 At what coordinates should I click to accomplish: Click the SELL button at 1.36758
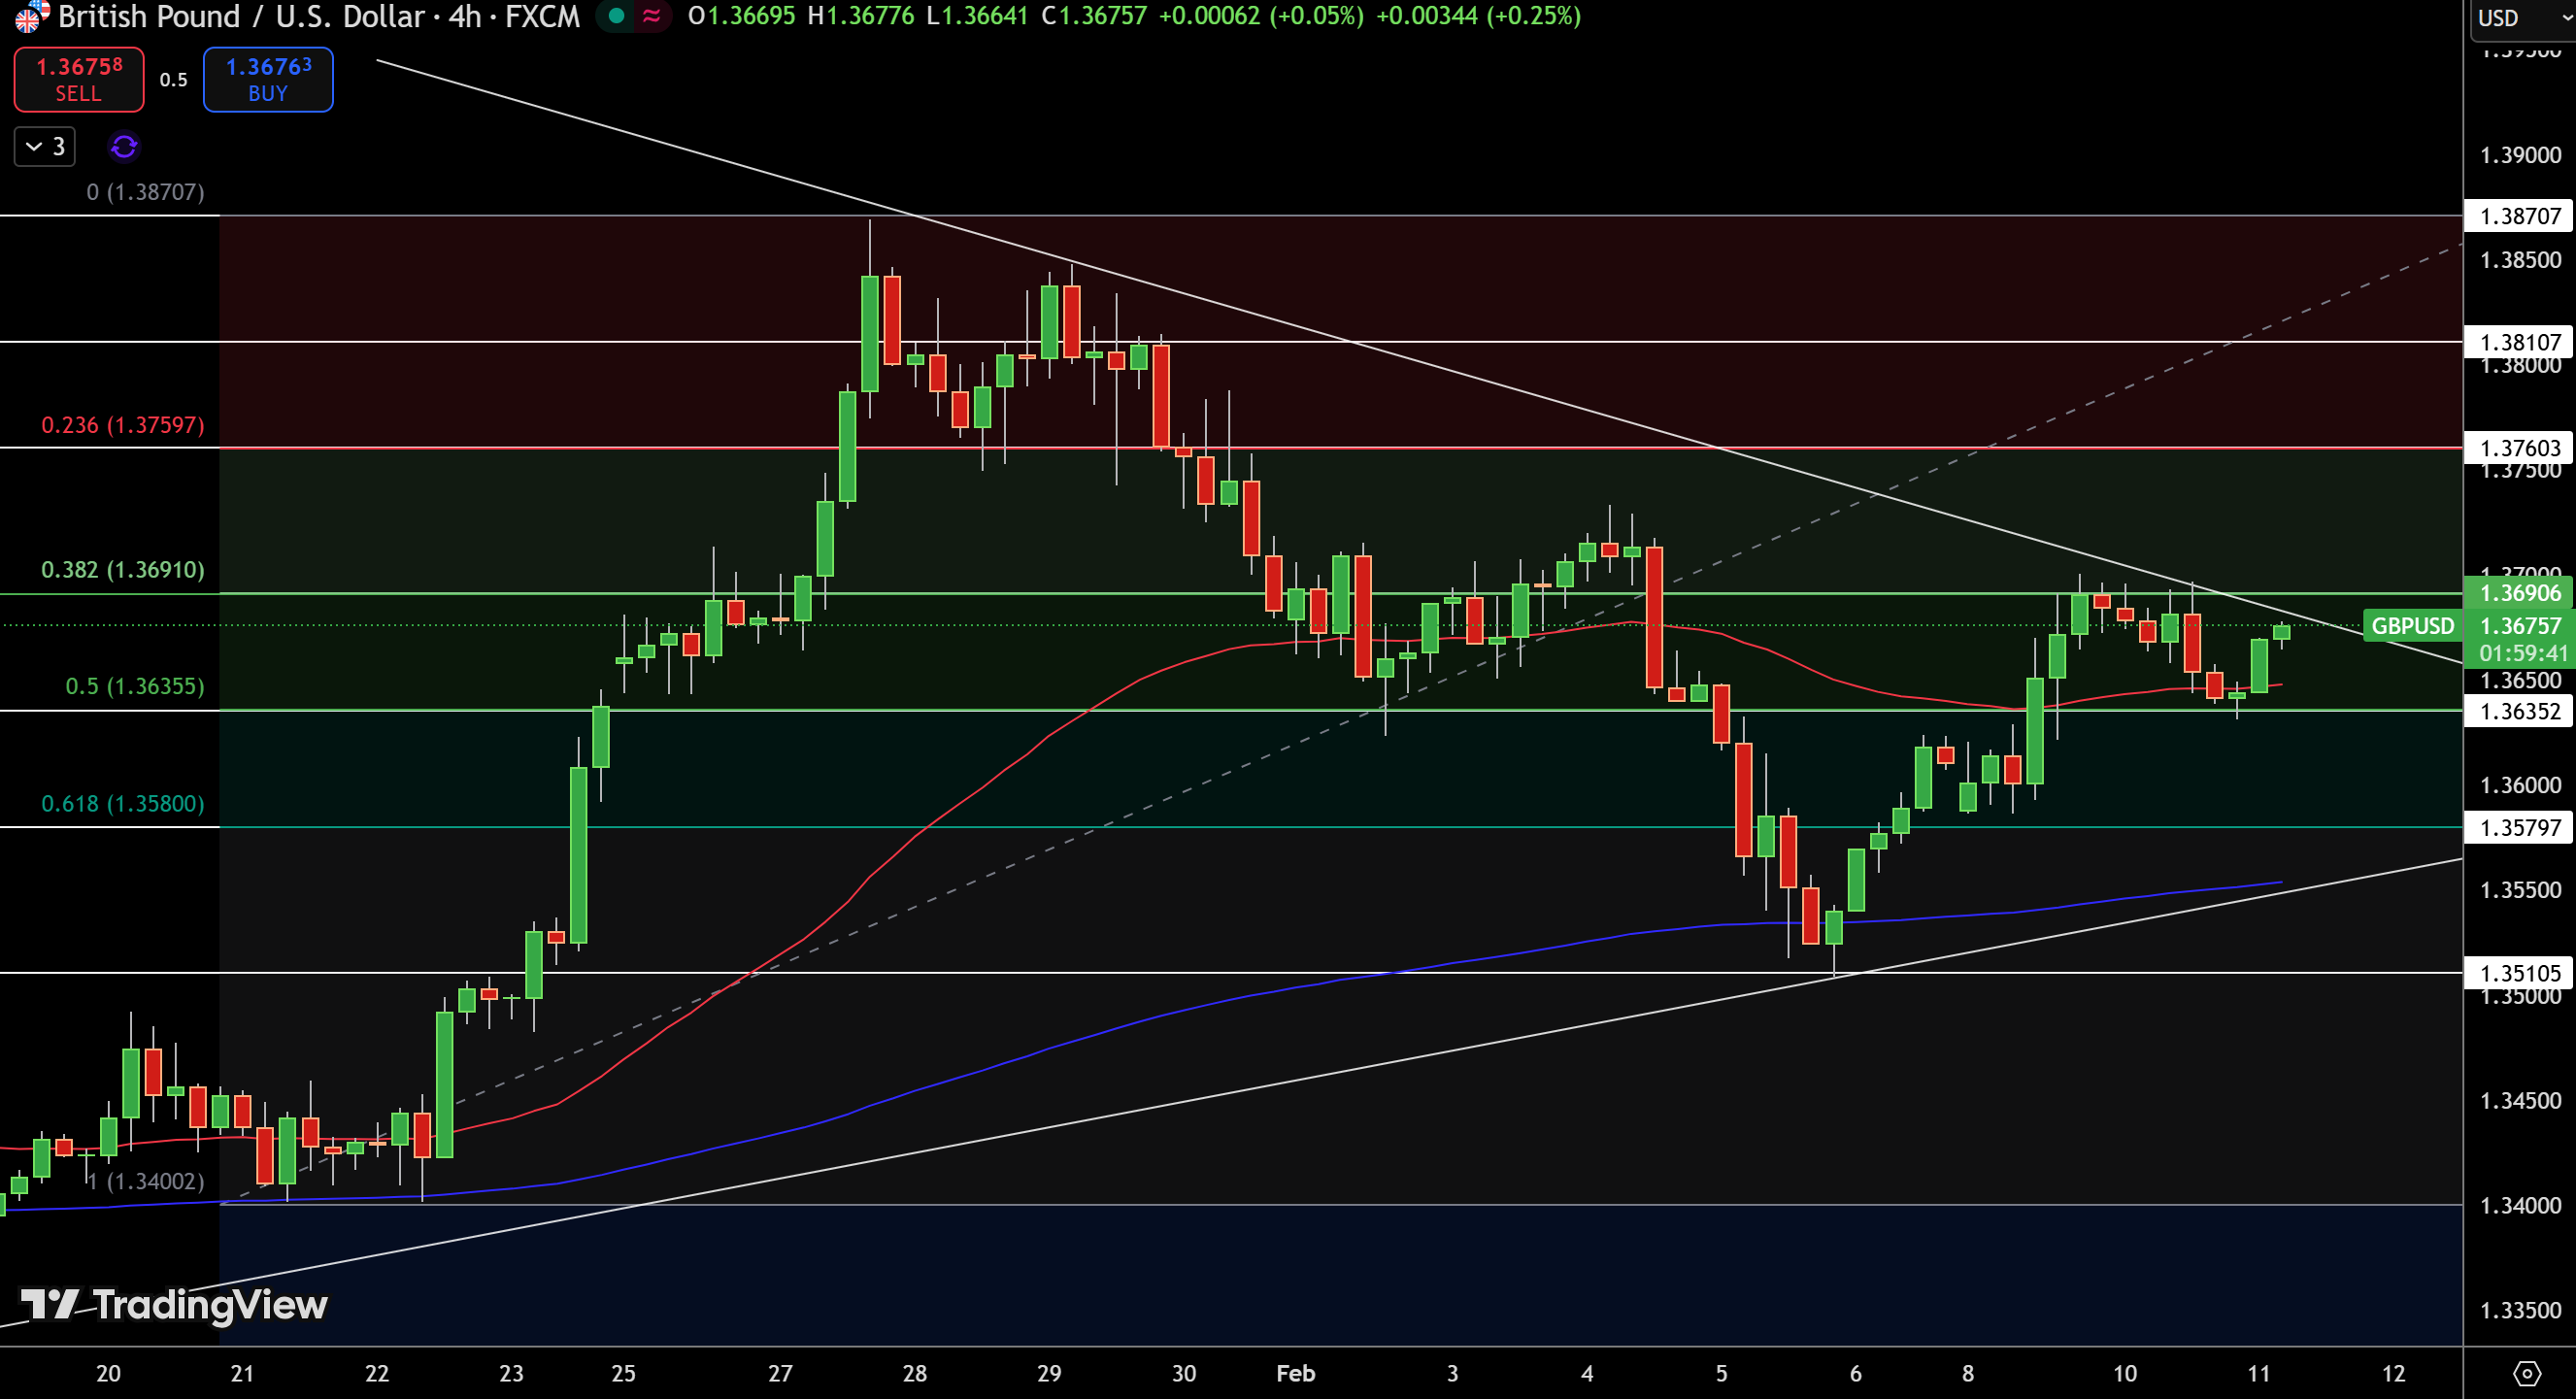click(x=79, y=79)
